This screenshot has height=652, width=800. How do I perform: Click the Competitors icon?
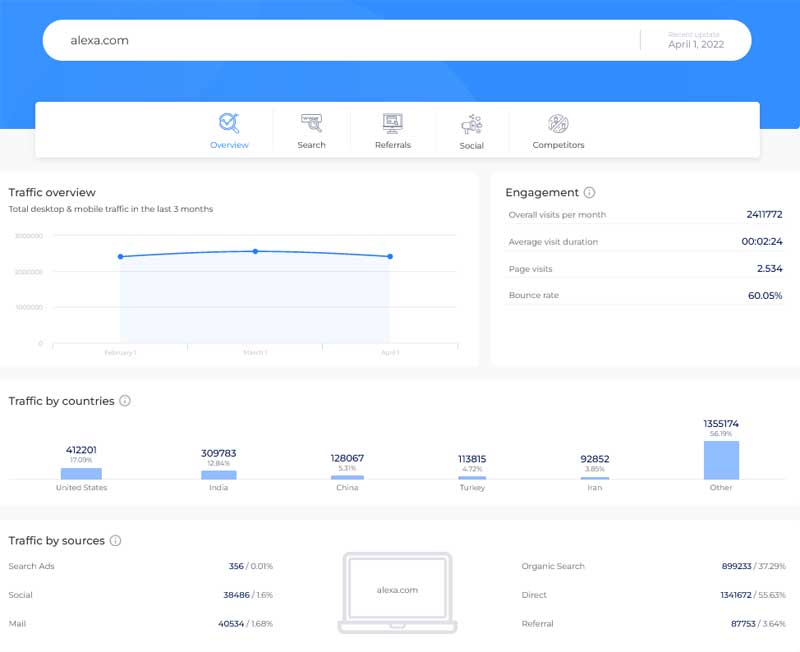click(x=558, y=123)
